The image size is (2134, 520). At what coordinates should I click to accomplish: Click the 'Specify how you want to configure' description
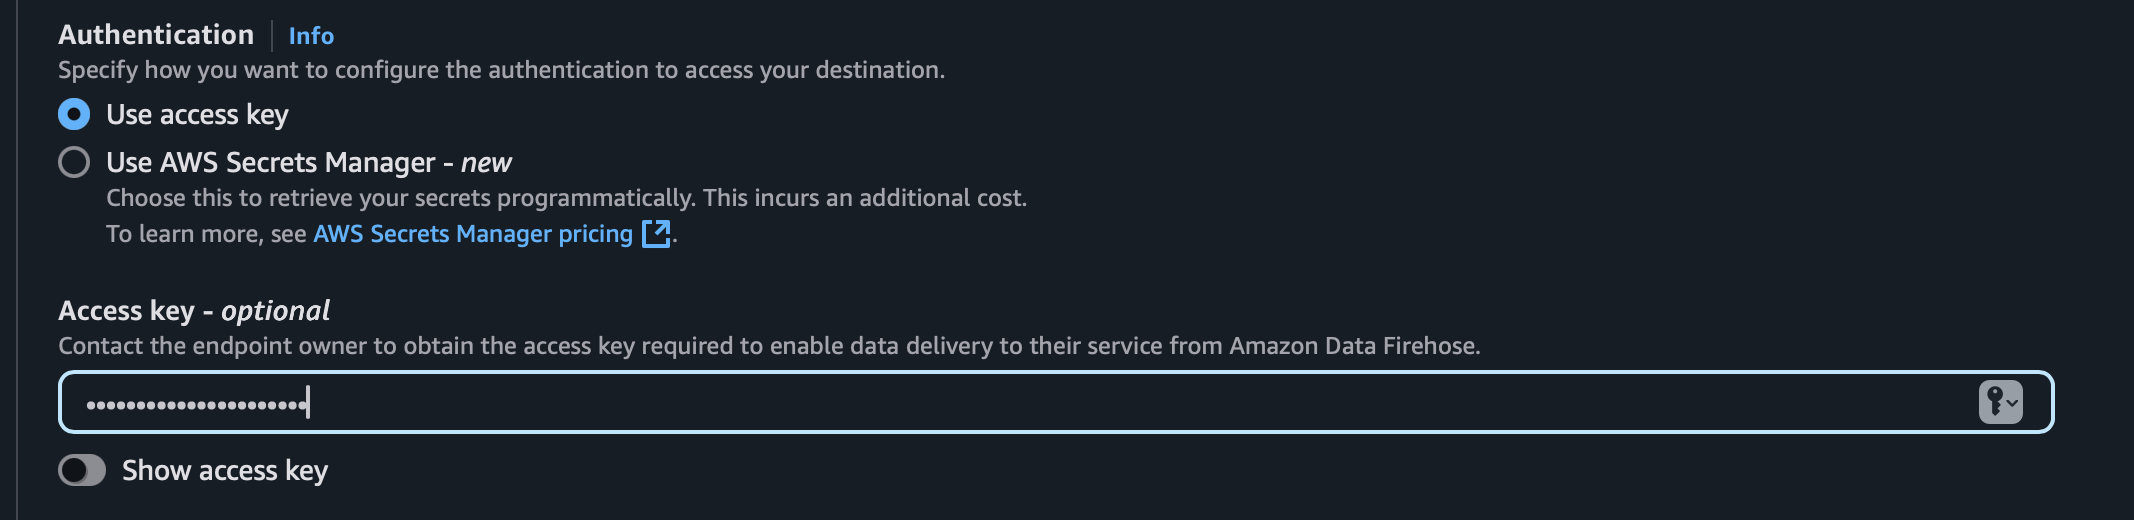coord(501,70)
